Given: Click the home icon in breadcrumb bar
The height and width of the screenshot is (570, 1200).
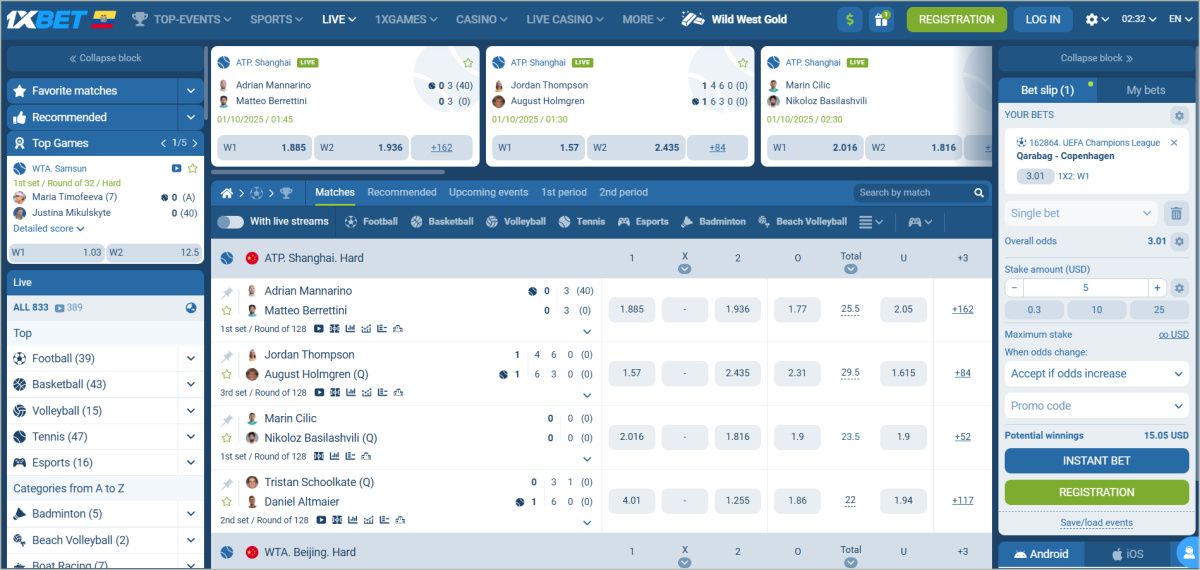Looking at the screenshot, I should [227, 193].
